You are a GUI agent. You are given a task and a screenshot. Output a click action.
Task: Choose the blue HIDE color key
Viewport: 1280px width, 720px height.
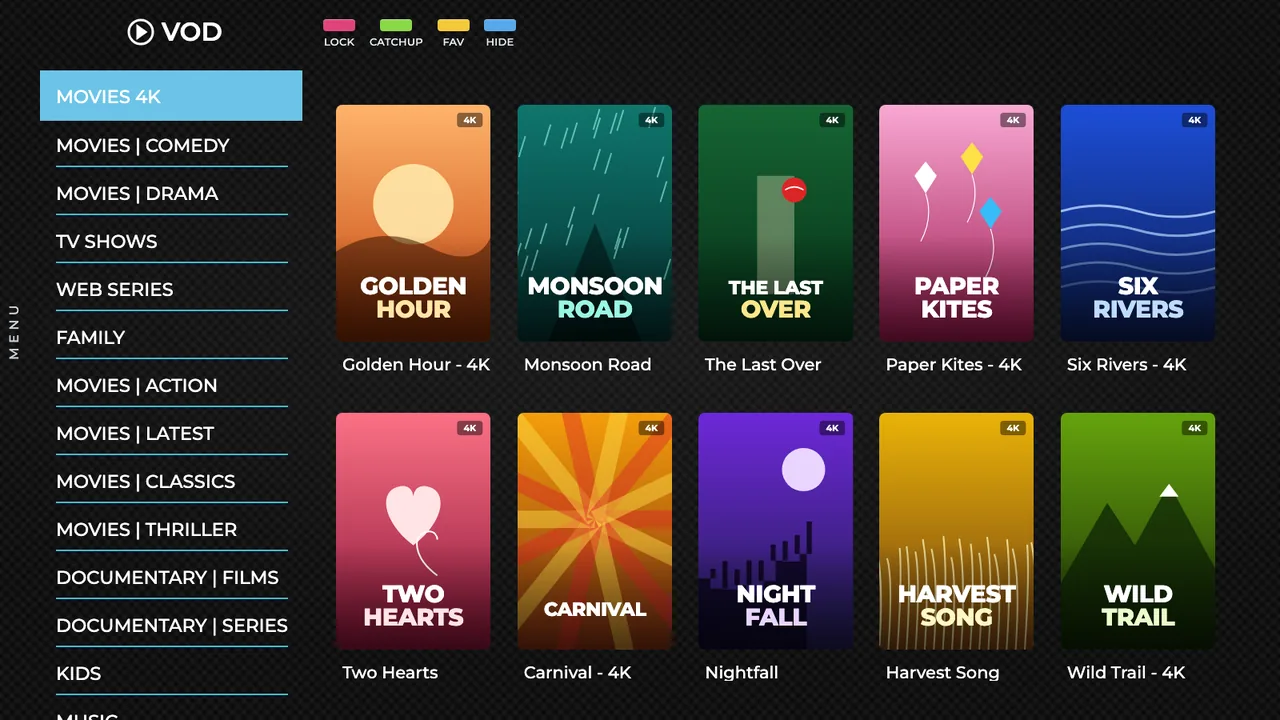[x=499, y=26]
